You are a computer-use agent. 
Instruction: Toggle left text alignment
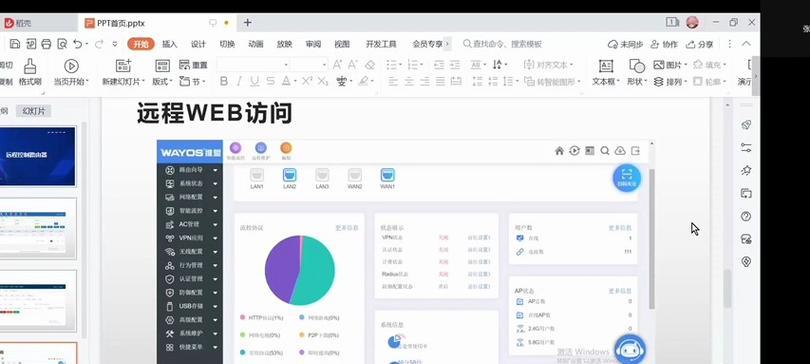pos(393,81)
